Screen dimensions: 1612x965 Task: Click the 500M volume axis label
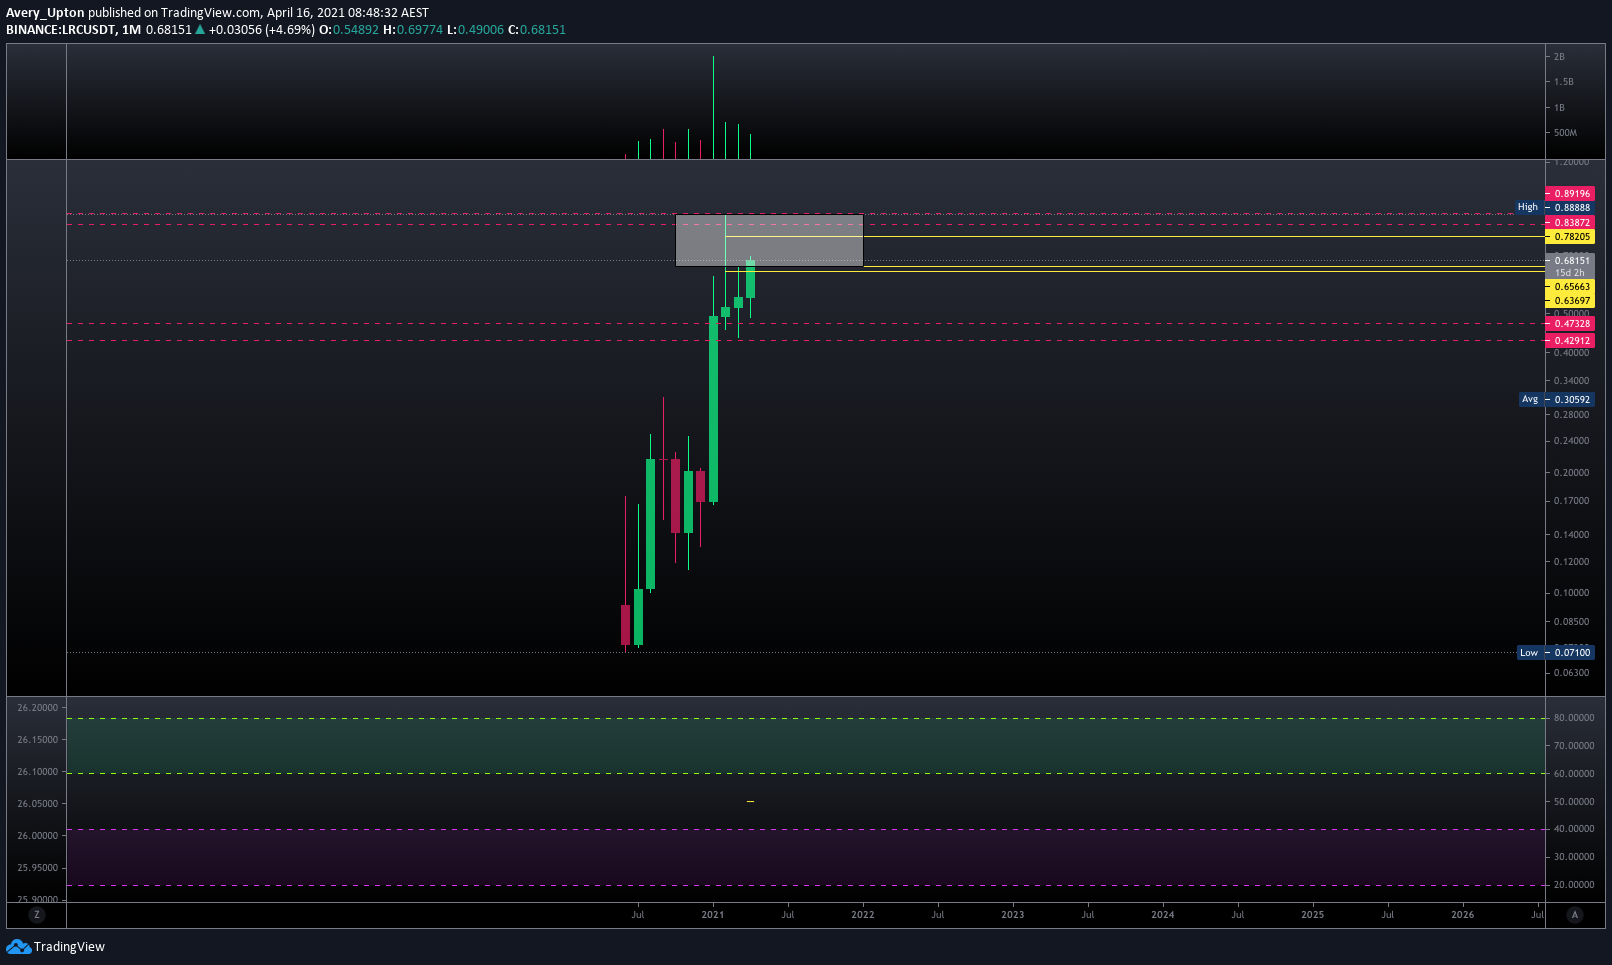coord(1566,133)
